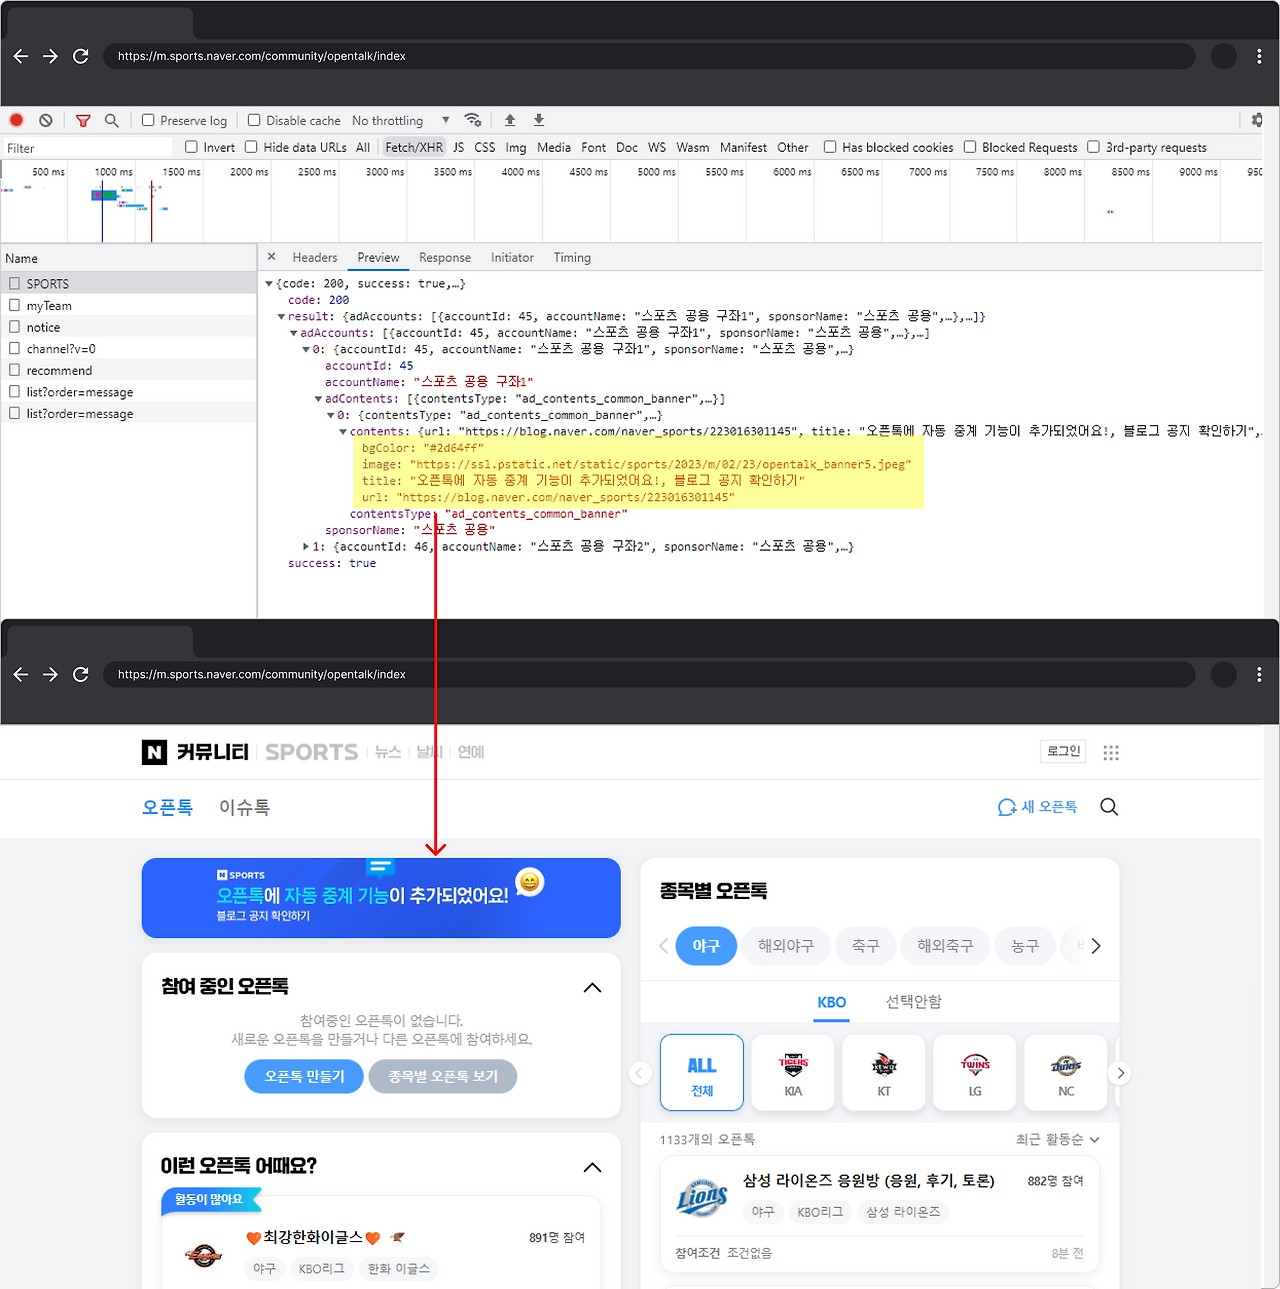Collapse the adAccounts array node

tap(293, 333)
